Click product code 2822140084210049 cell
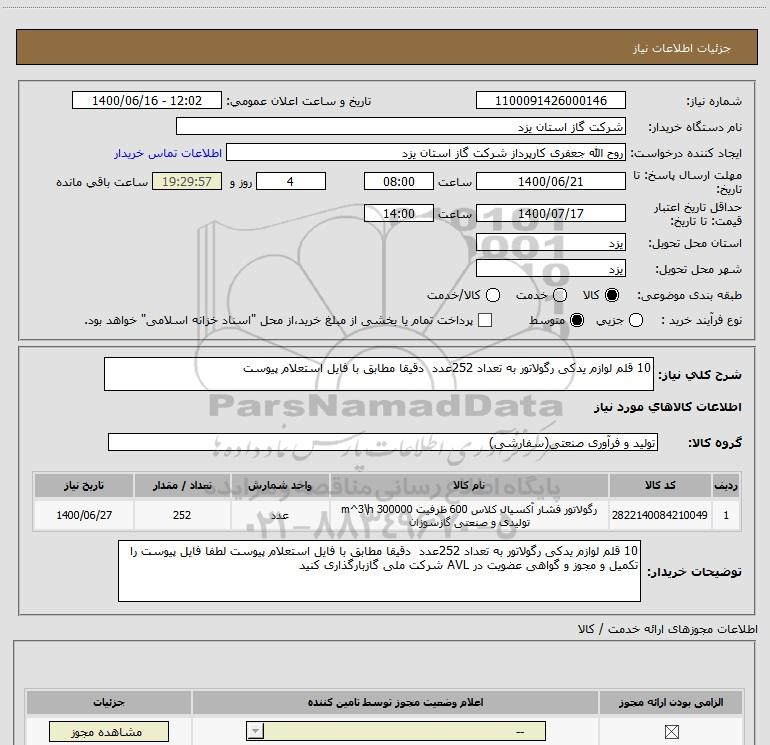 [660, 515]
